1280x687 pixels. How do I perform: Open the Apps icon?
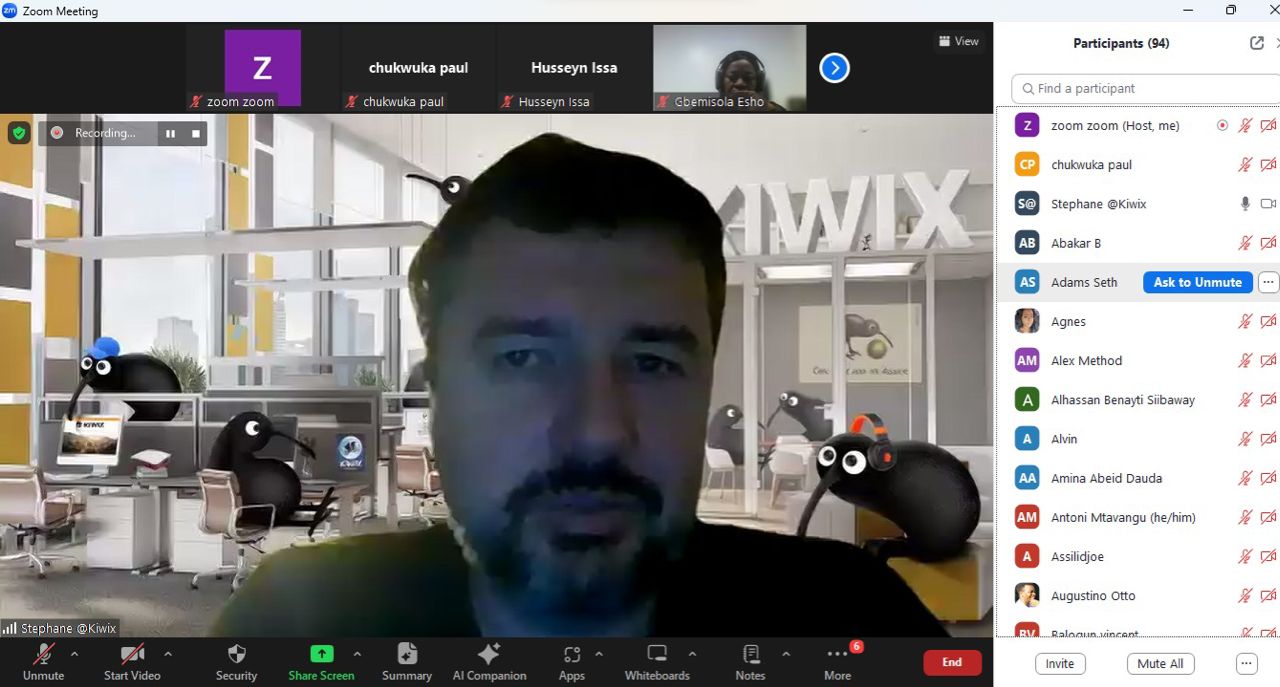[572, 654]
